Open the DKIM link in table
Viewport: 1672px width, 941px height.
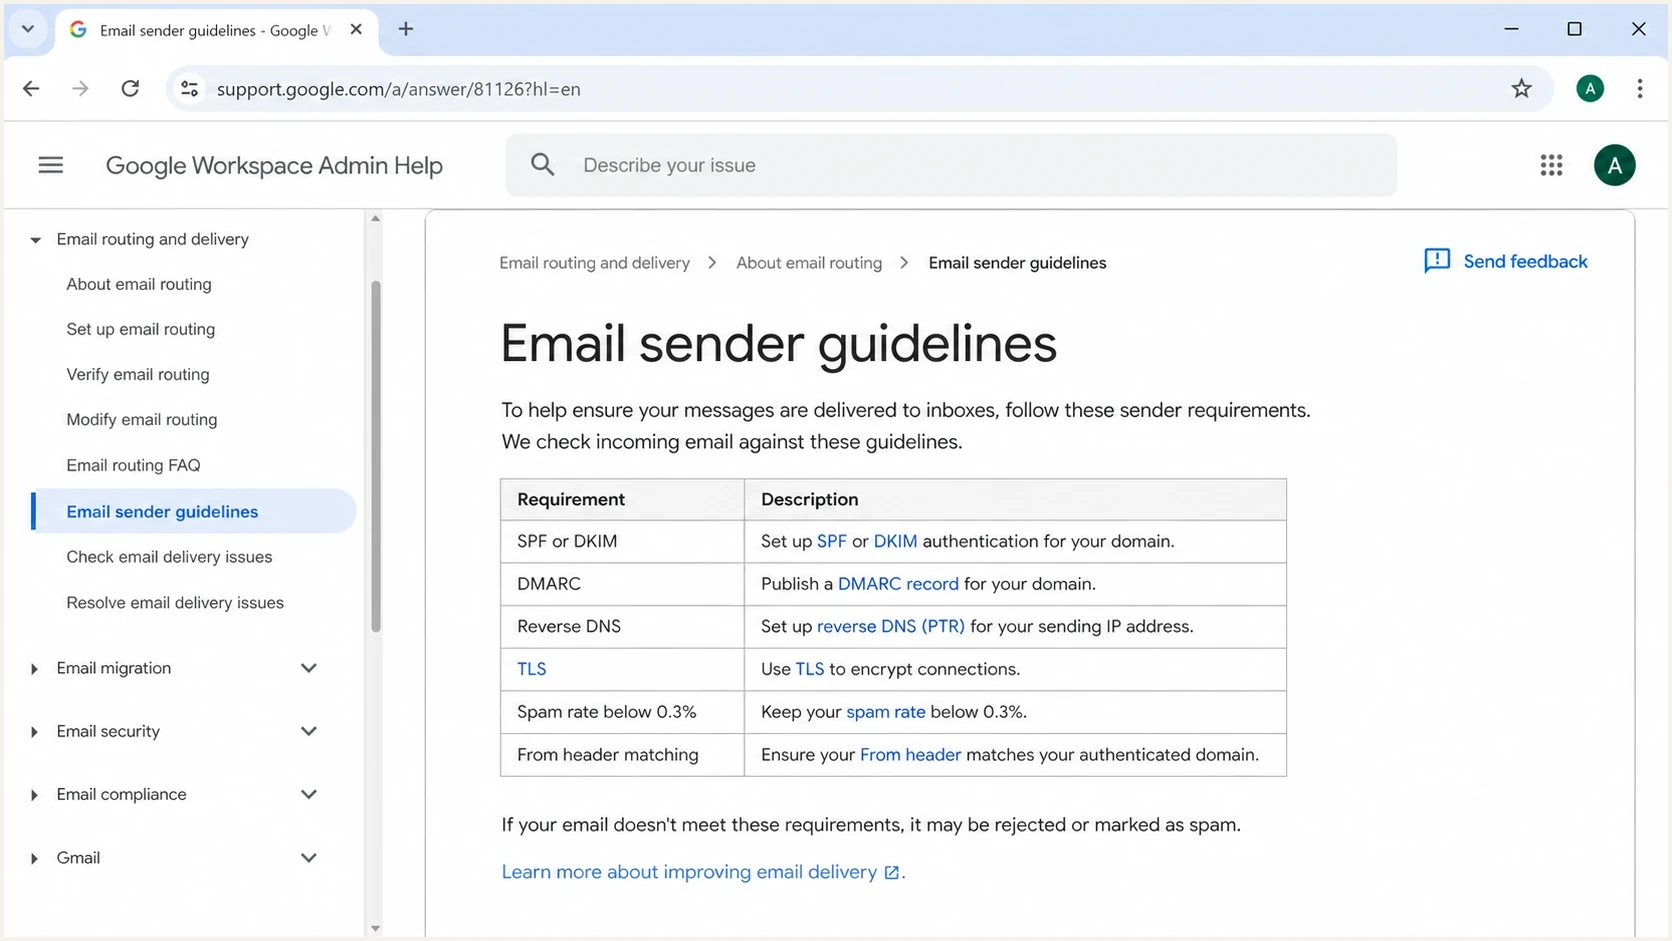pos(895,541)
